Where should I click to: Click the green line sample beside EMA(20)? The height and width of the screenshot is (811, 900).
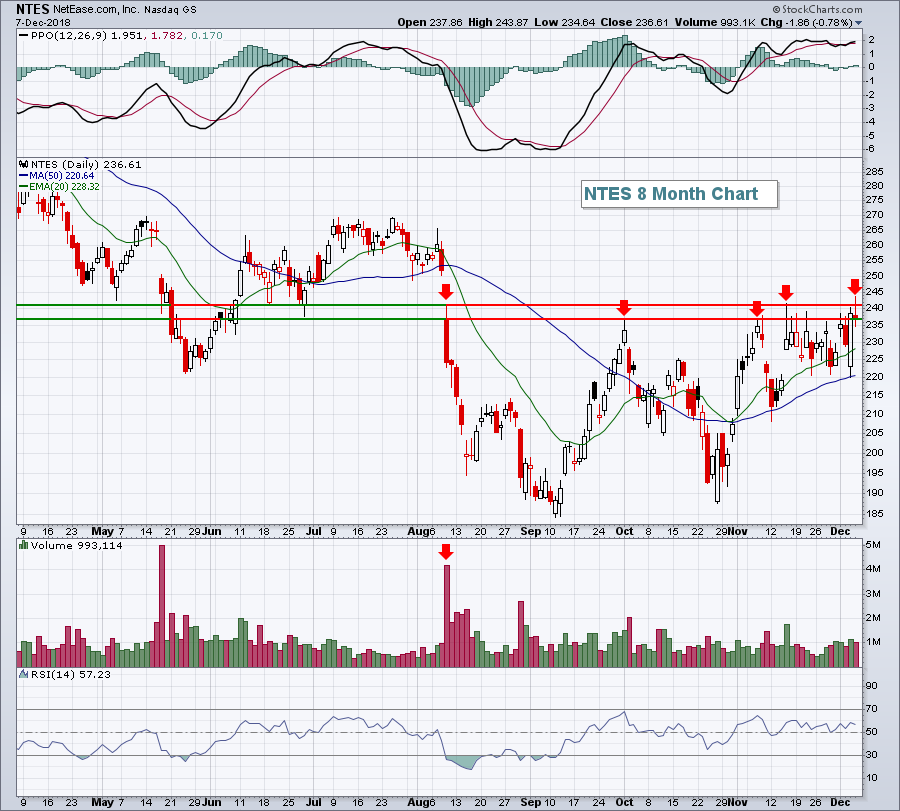[x=24, y=187]
